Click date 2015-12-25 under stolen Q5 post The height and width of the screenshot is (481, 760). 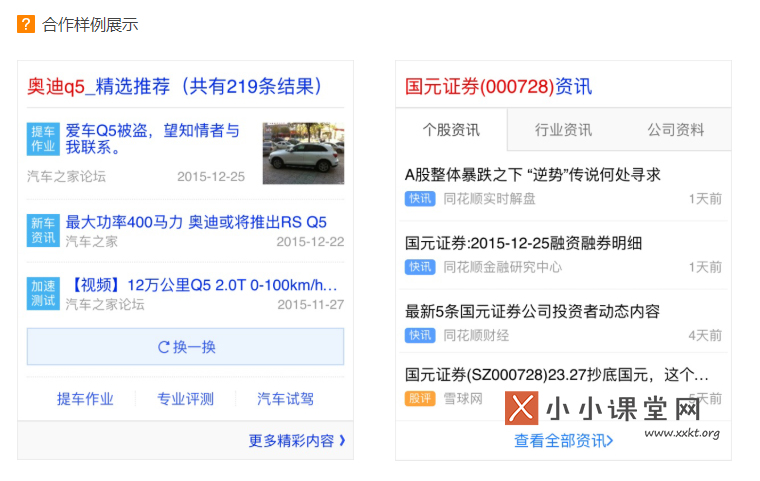211,176
